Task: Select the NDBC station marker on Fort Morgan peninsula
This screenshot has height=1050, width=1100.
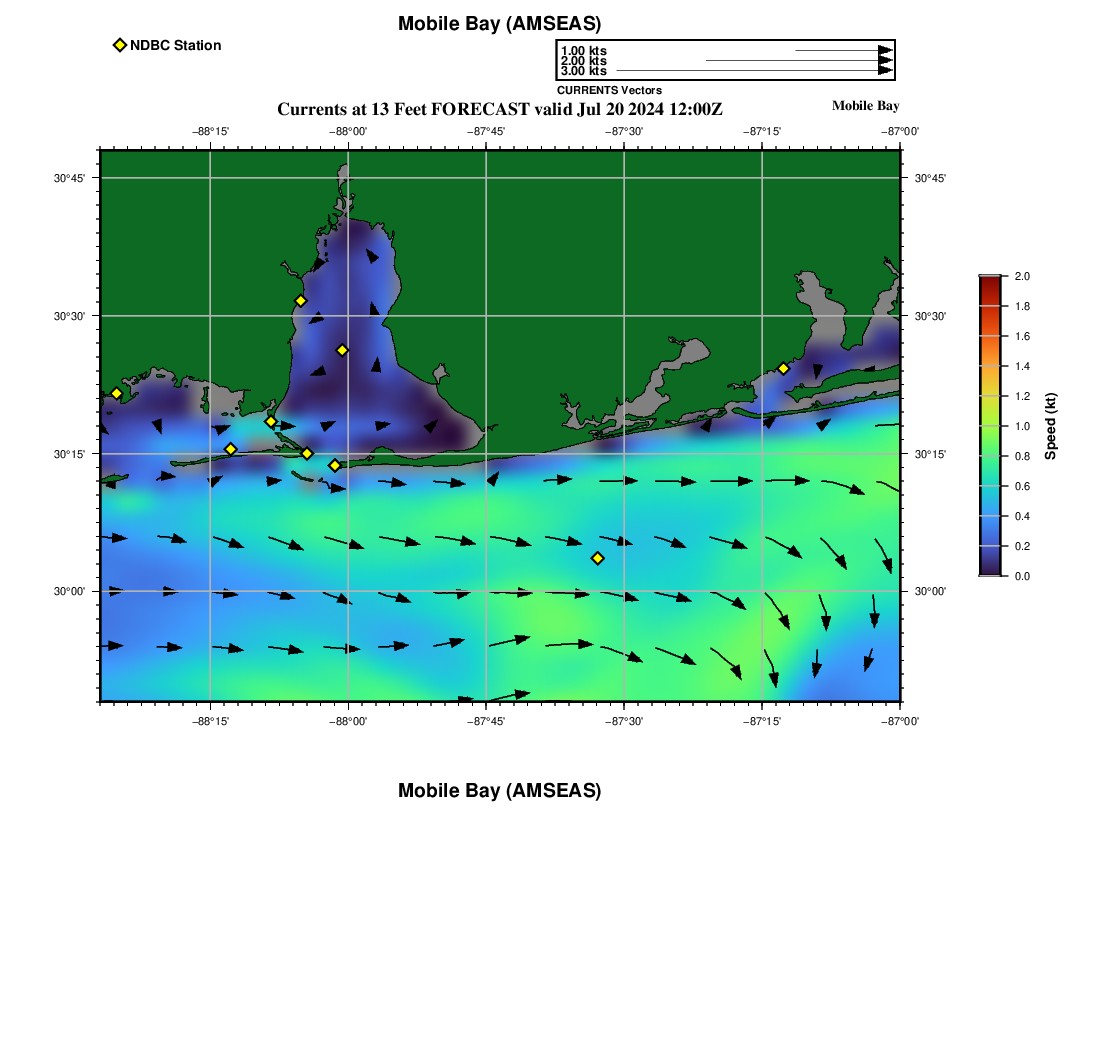Action: [x=335, y=465]
